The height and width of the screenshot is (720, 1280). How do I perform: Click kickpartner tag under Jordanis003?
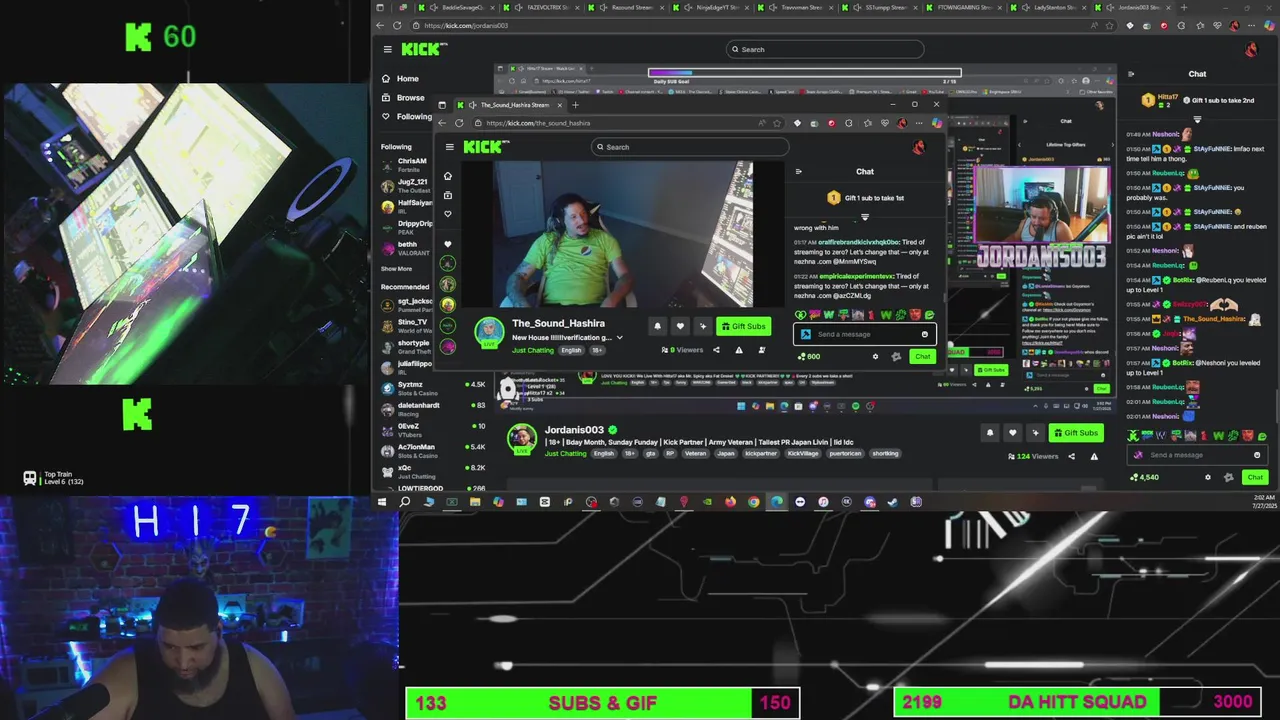point(761,453)
